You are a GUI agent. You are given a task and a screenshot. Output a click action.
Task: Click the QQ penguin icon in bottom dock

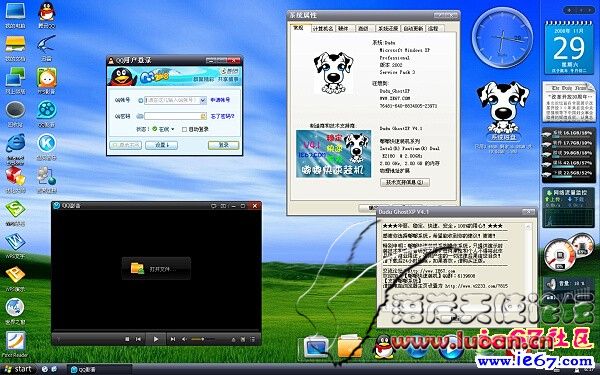coord(383,347)
